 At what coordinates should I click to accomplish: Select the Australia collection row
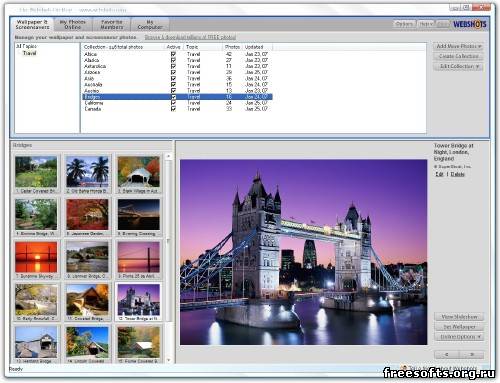click(x=177, y=84)
